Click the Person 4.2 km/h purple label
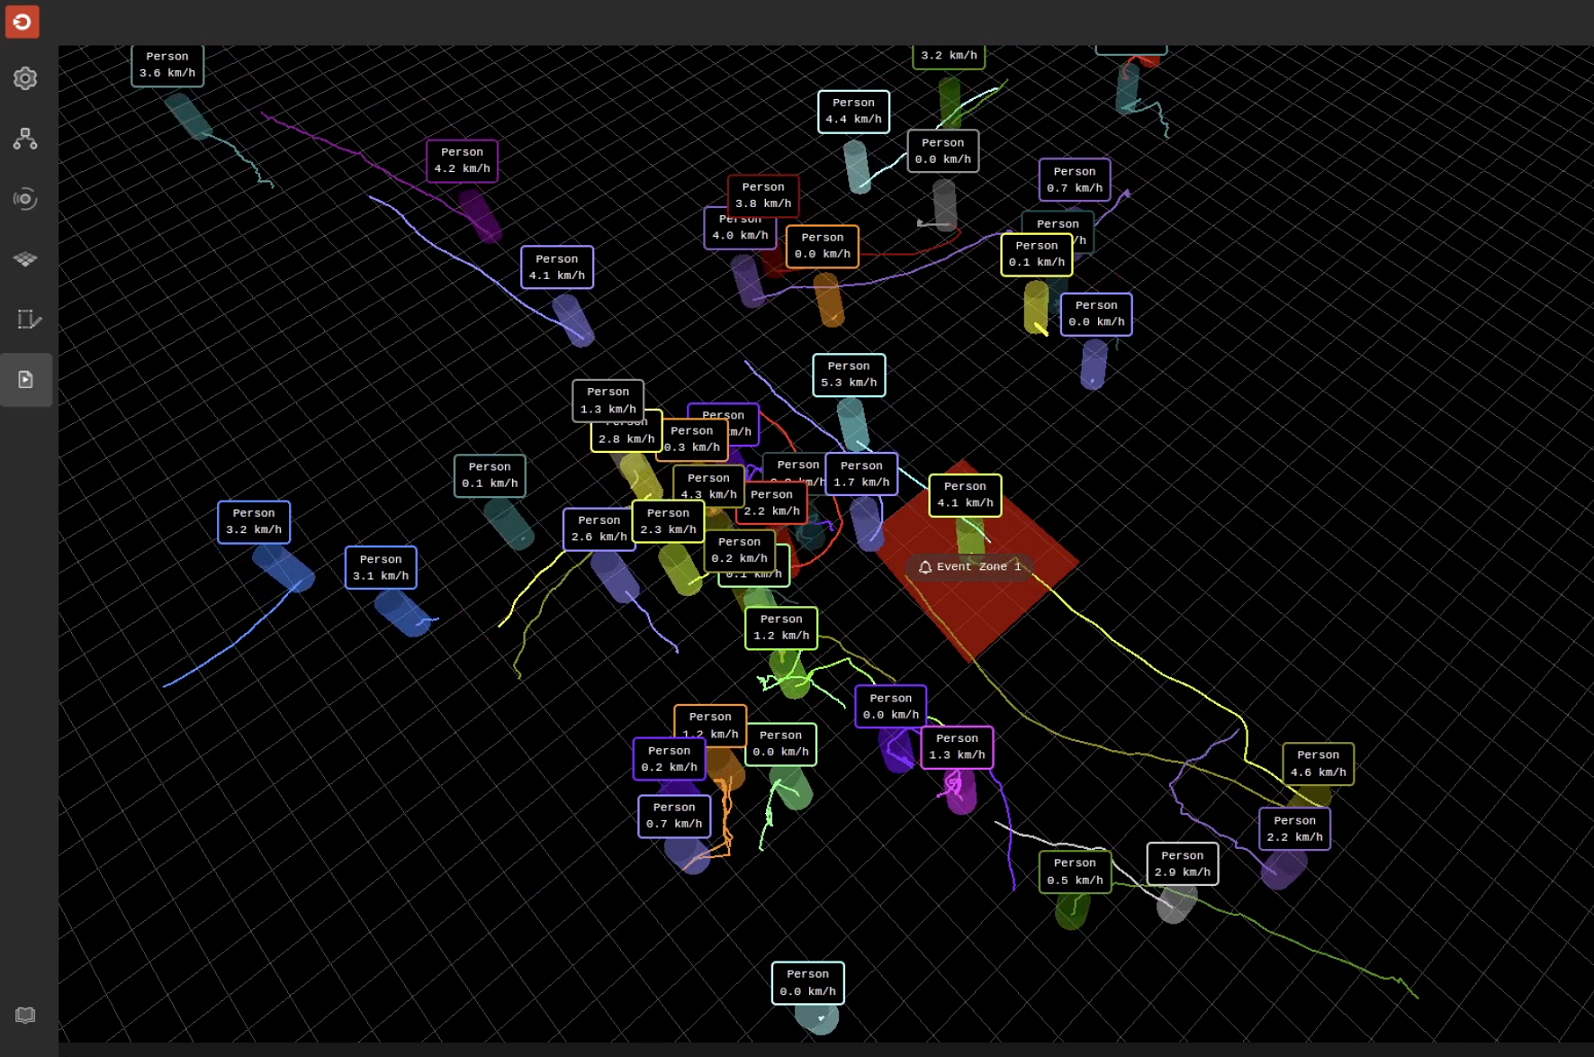 (462, 161)
